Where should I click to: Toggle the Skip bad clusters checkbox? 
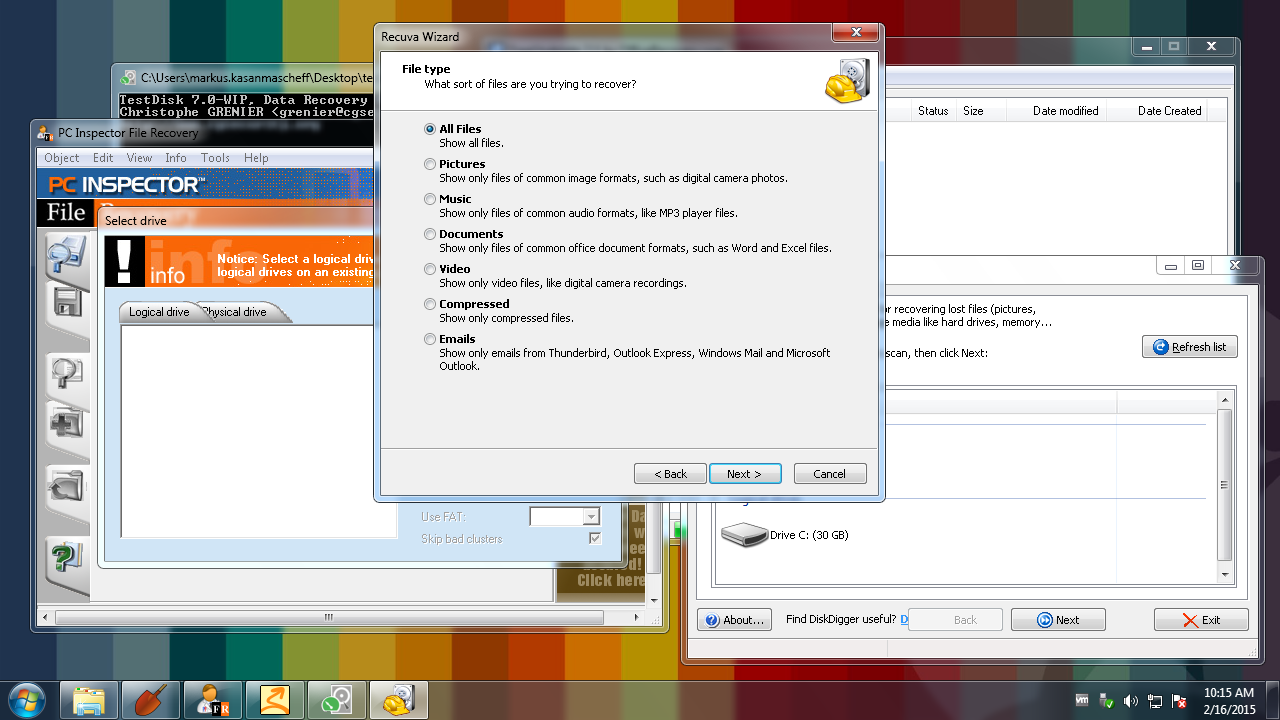(595, 539)
